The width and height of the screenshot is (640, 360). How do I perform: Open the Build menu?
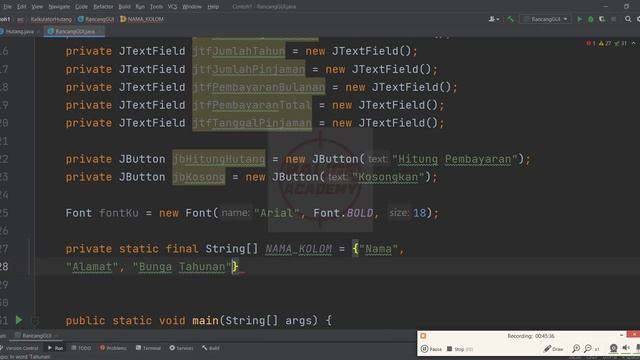tap(124, 7)
